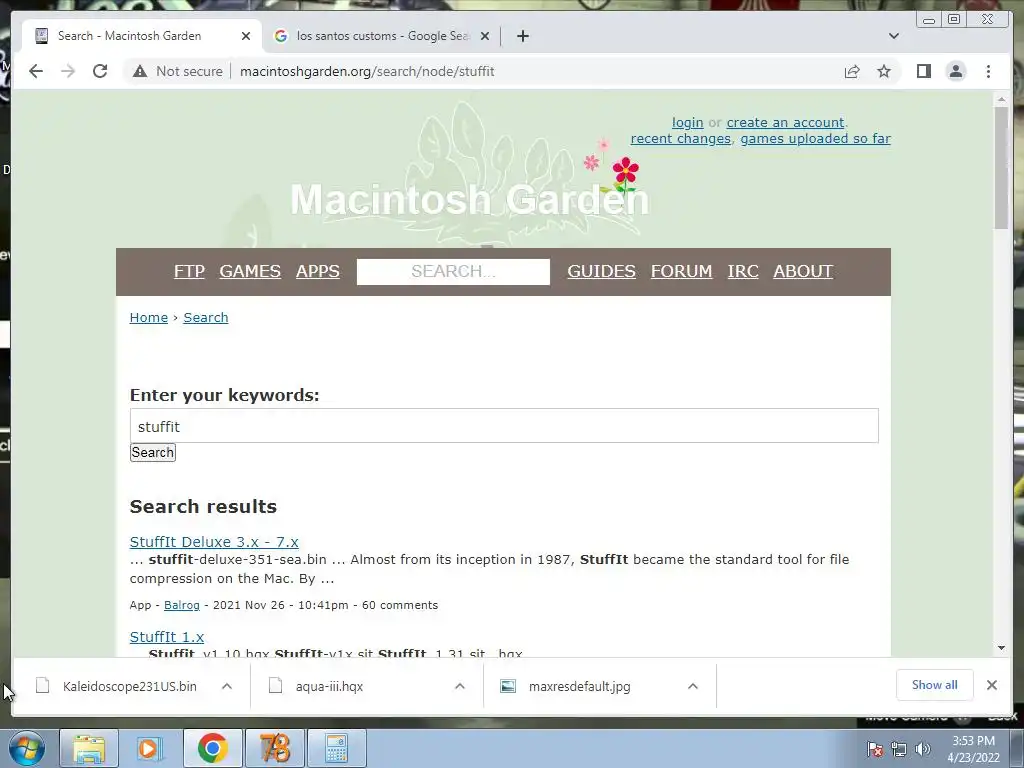Image resolution: width=1024 pixels, height=768 pixels.
Task: Close the los santos customs tab
Action: pyautogui.click(x=485, y=36)
